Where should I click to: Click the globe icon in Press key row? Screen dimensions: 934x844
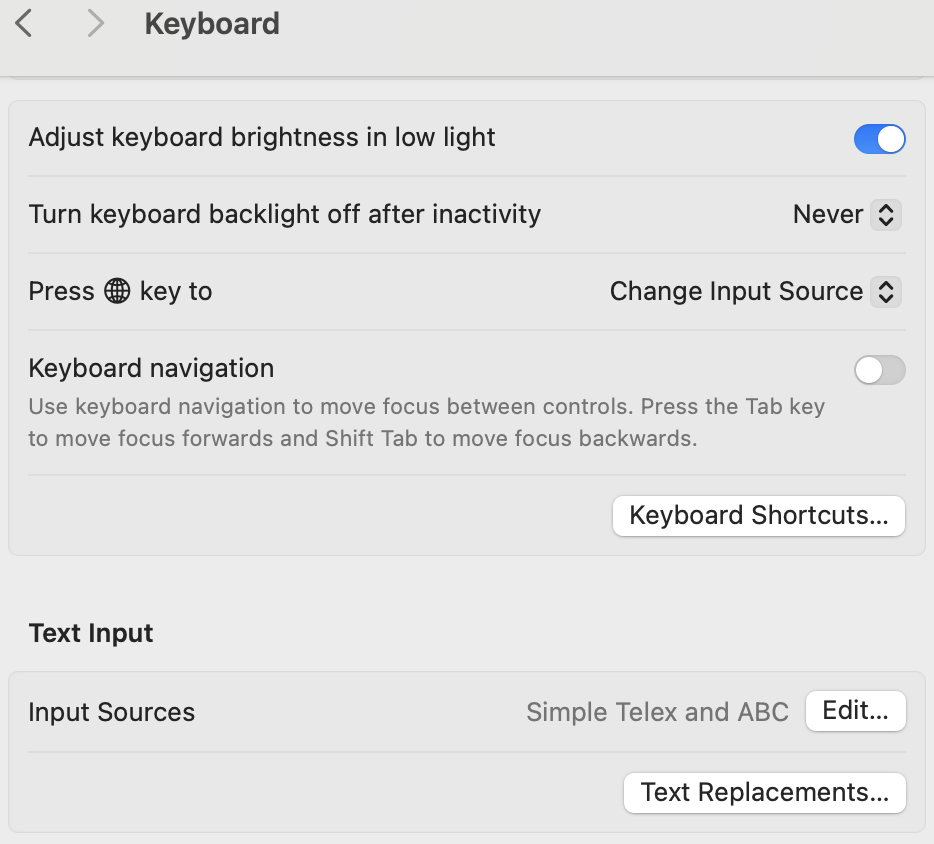coord(117,291)
